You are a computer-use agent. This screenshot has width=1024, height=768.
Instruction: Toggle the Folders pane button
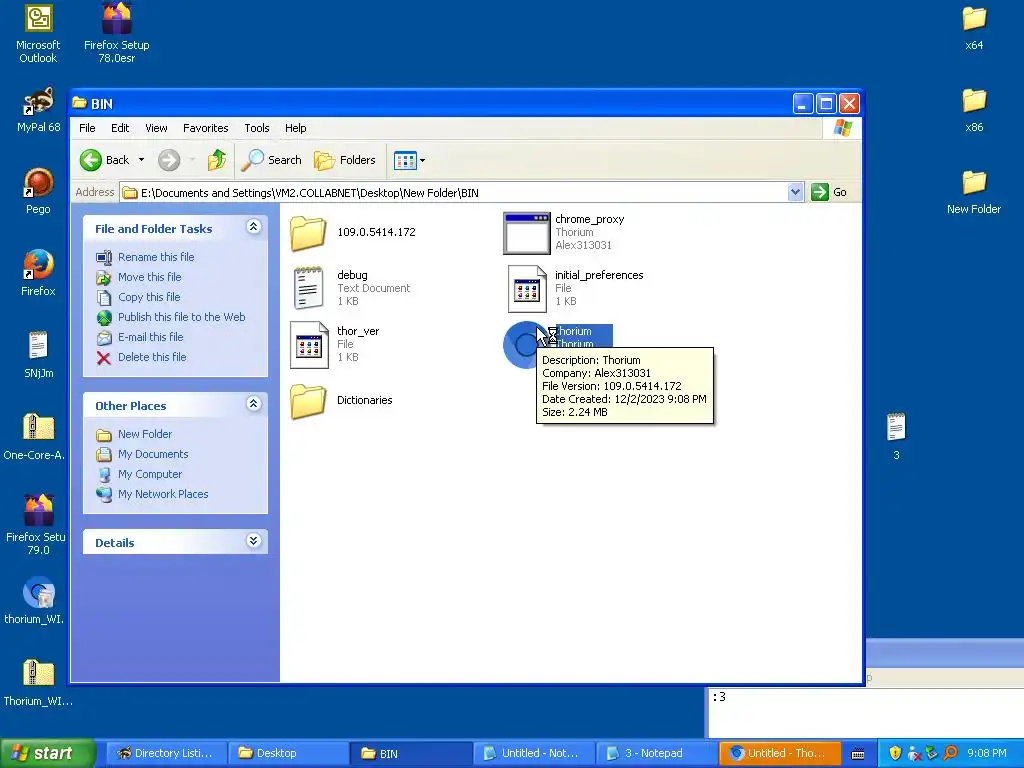point(345,160)
